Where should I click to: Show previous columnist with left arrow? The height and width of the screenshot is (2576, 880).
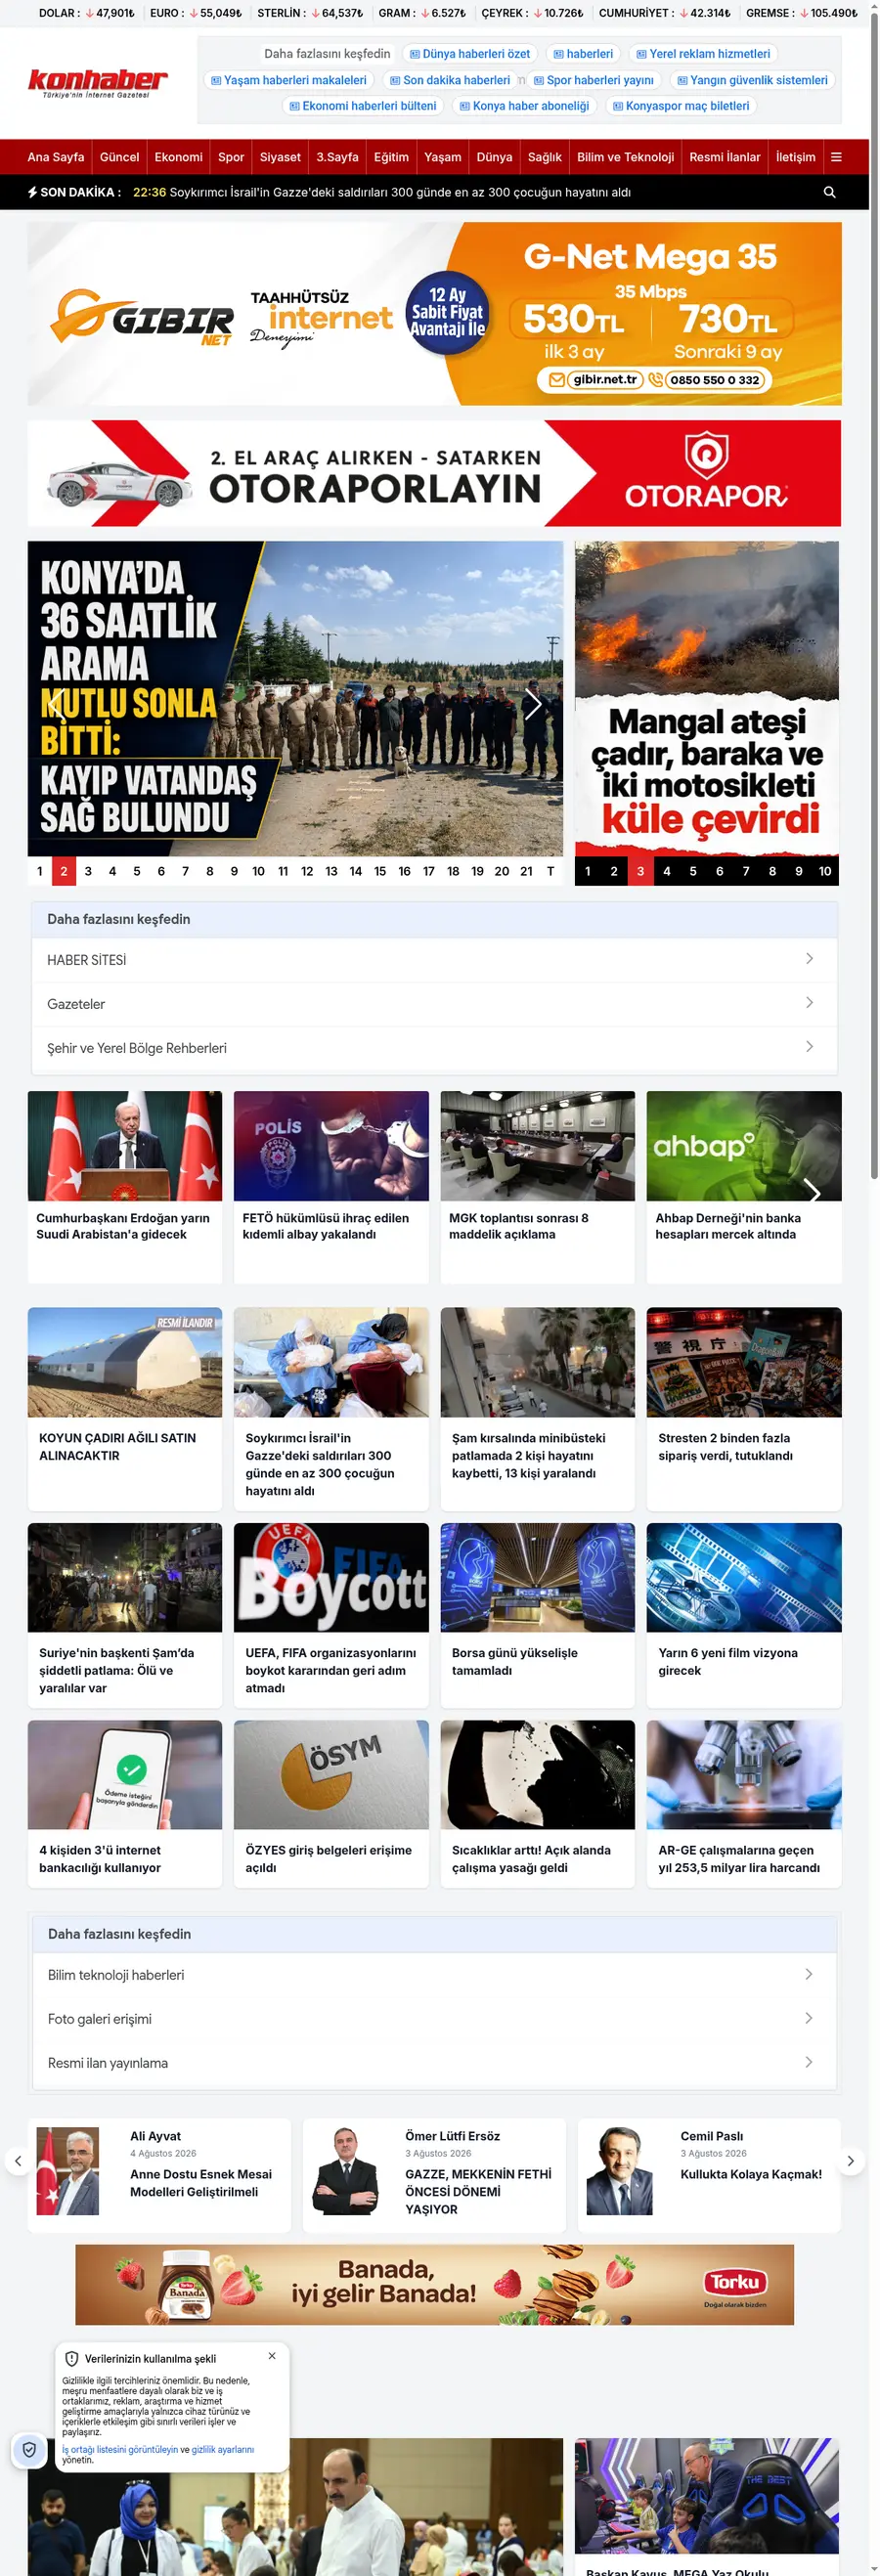[17, 2160]
